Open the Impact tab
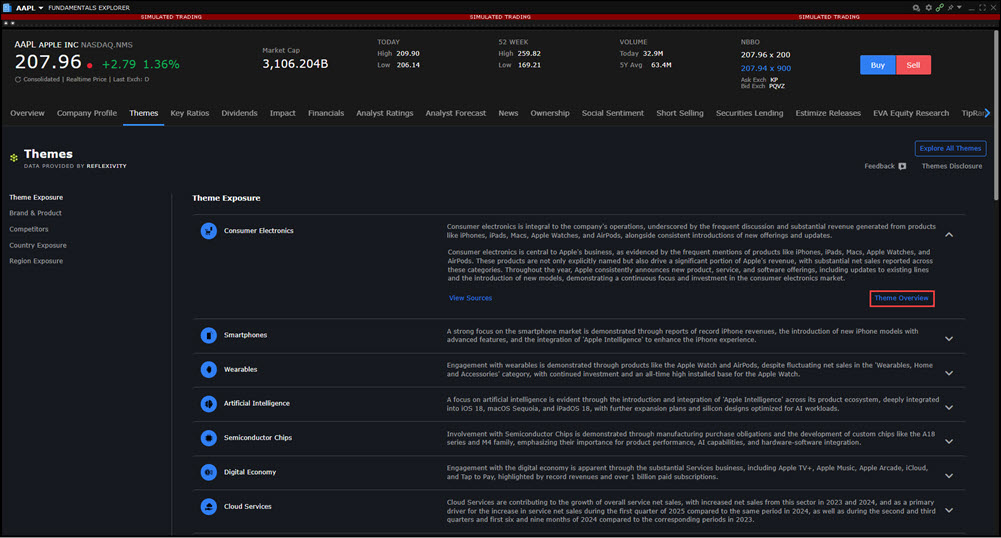The width and height of the screenshot is (1001, 538). click(282, 113)
